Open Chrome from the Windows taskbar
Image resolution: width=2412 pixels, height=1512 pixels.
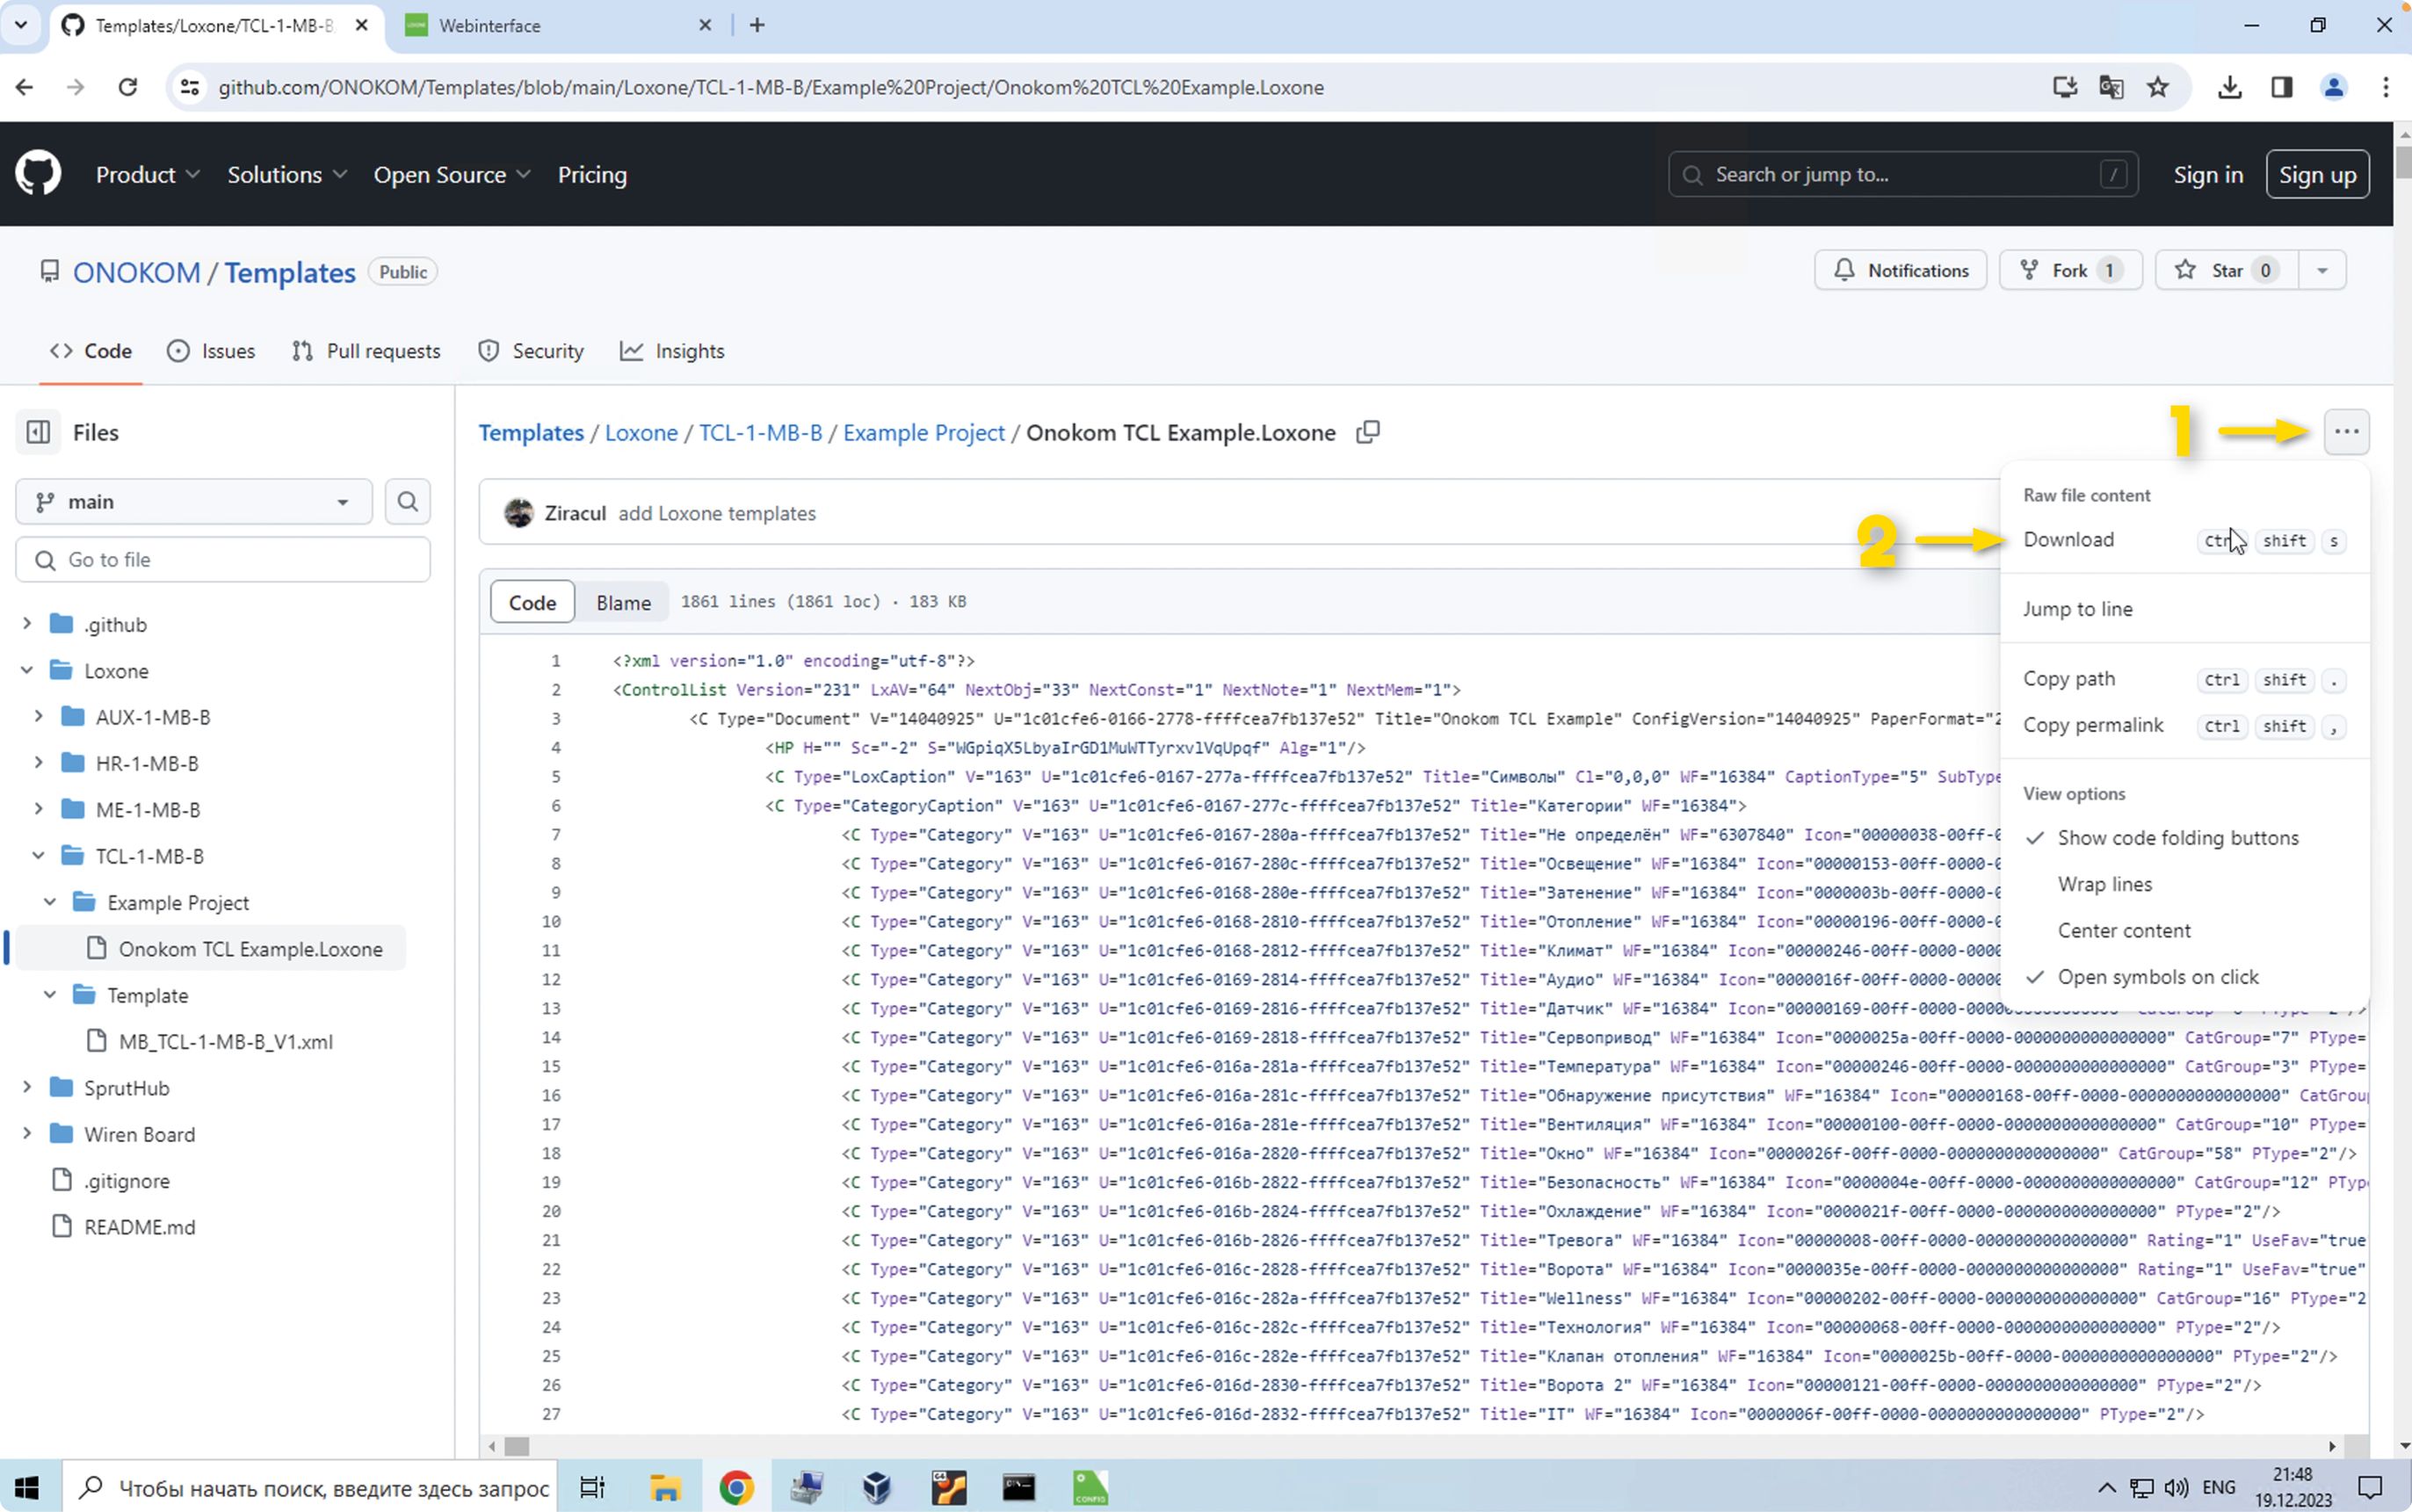pyautogui.click(x=736, y=1488)
